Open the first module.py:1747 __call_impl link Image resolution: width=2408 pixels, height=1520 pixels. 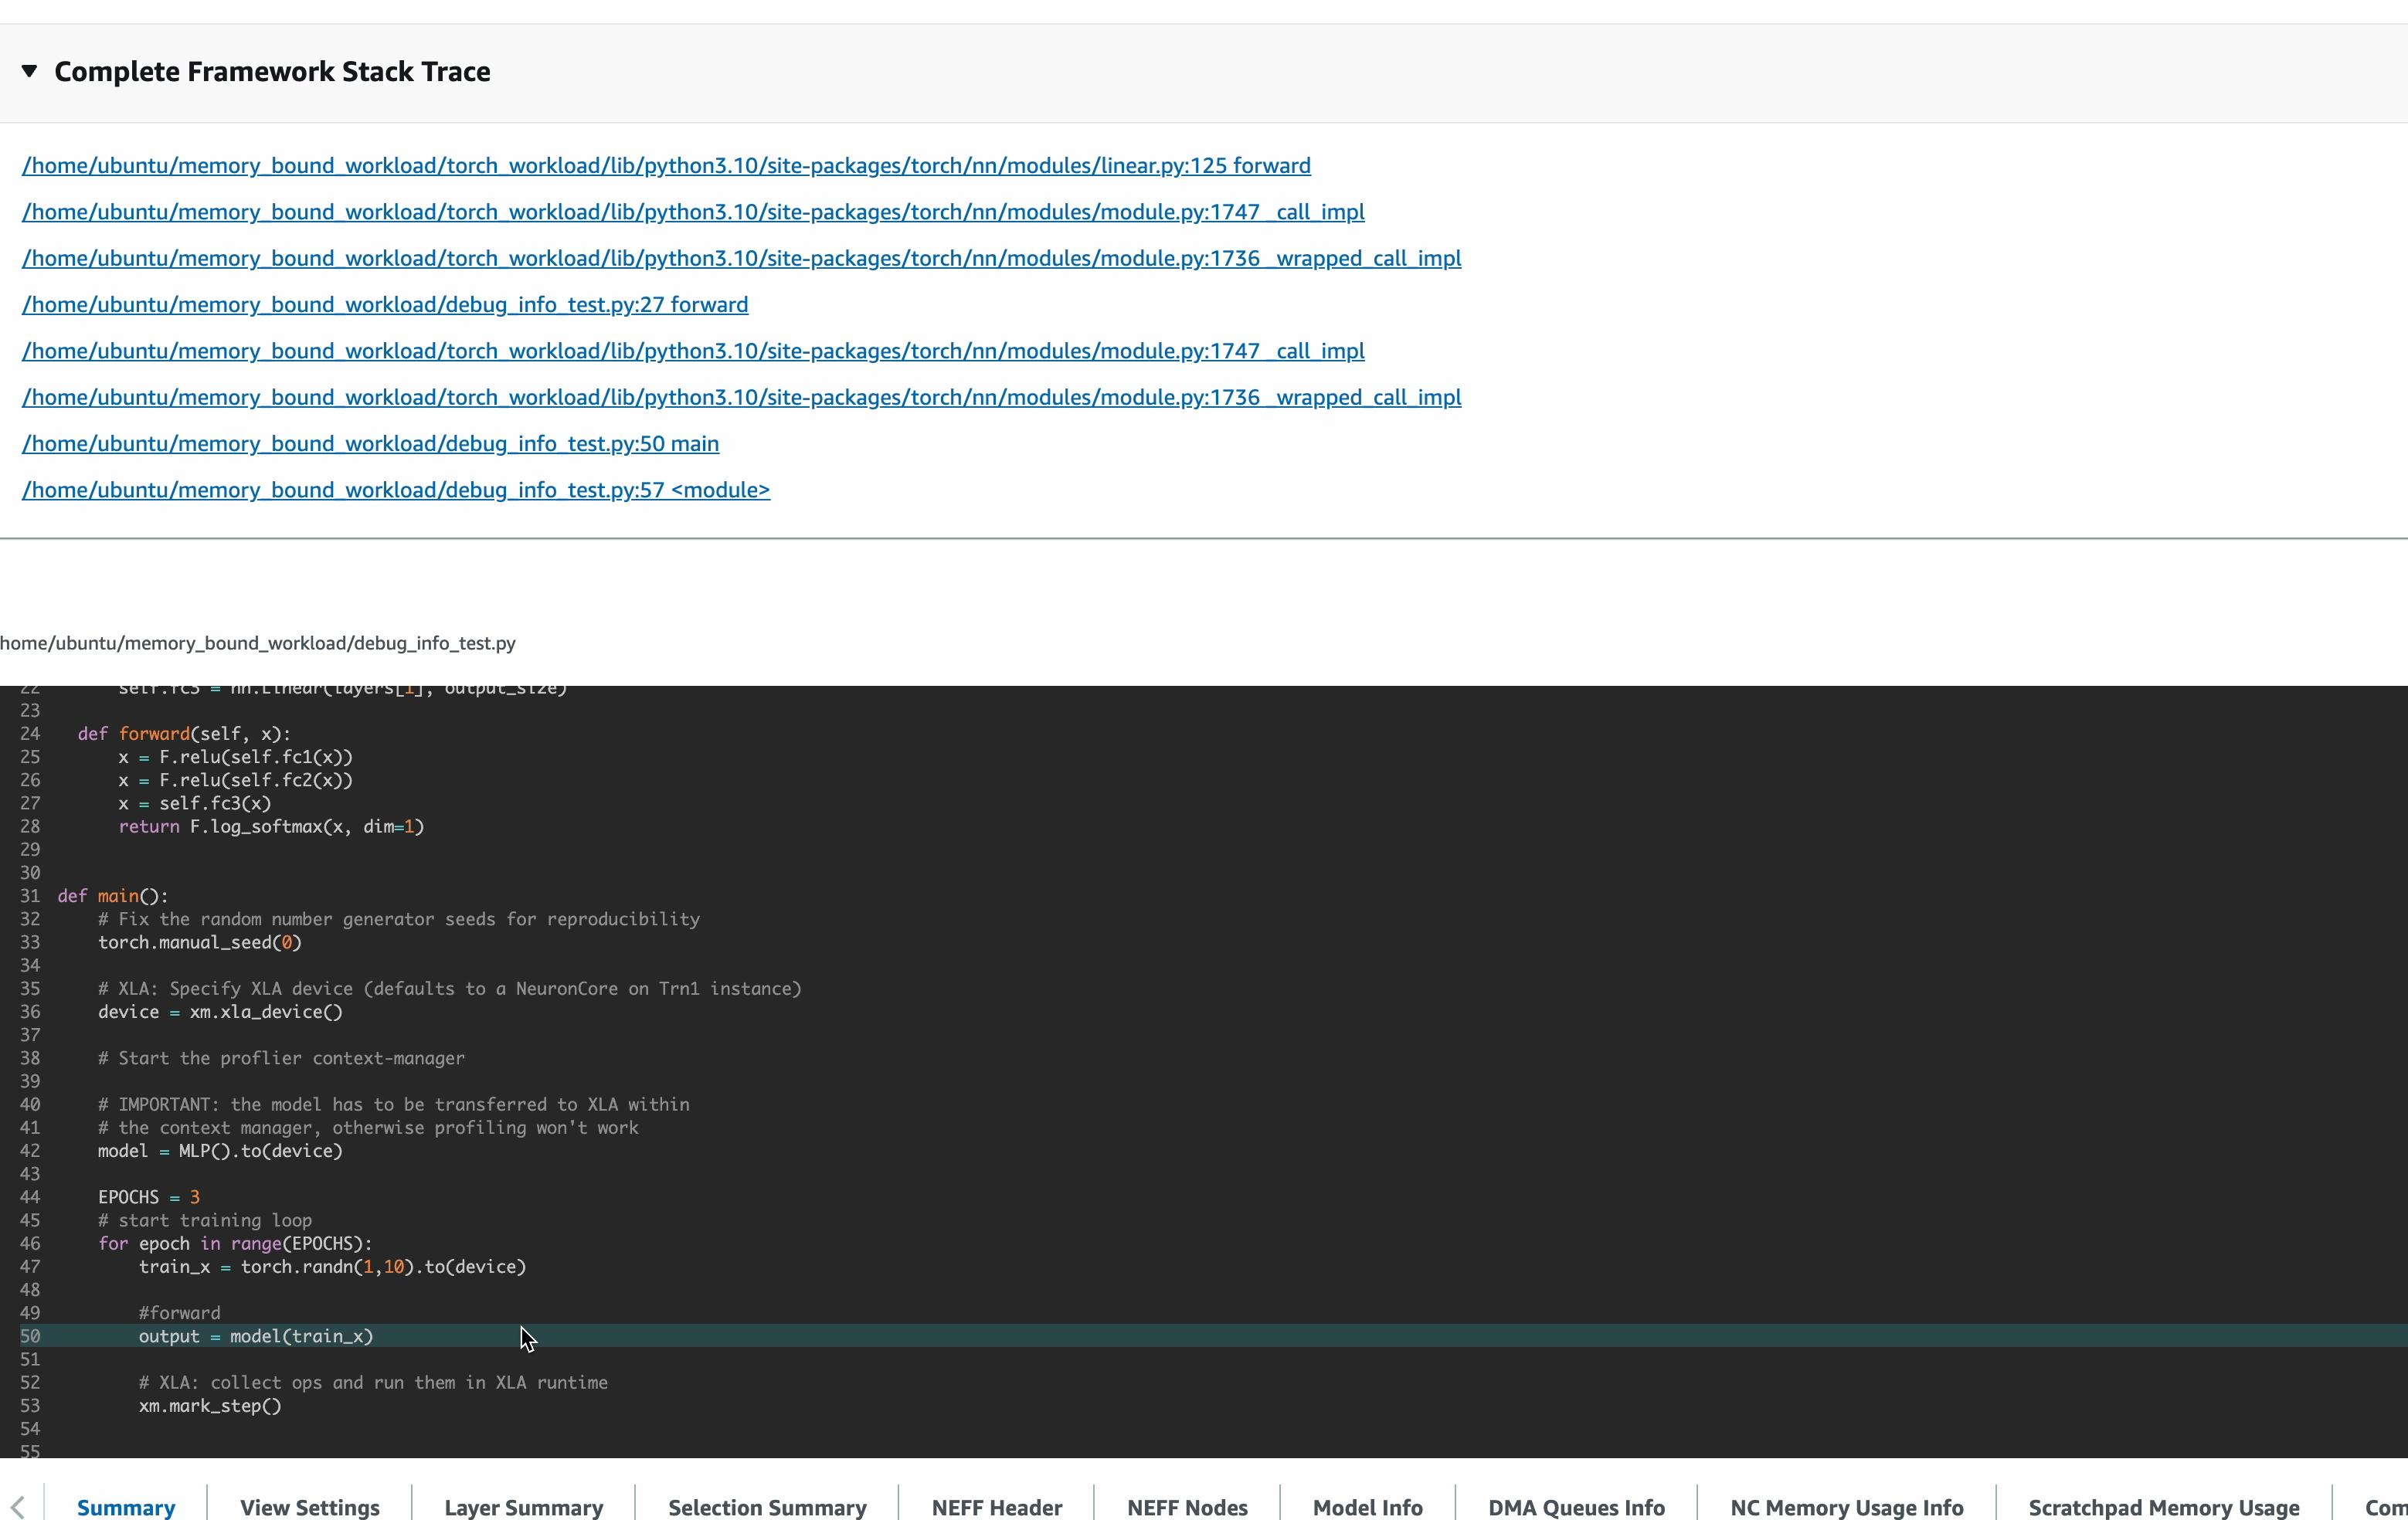[692, 211]
